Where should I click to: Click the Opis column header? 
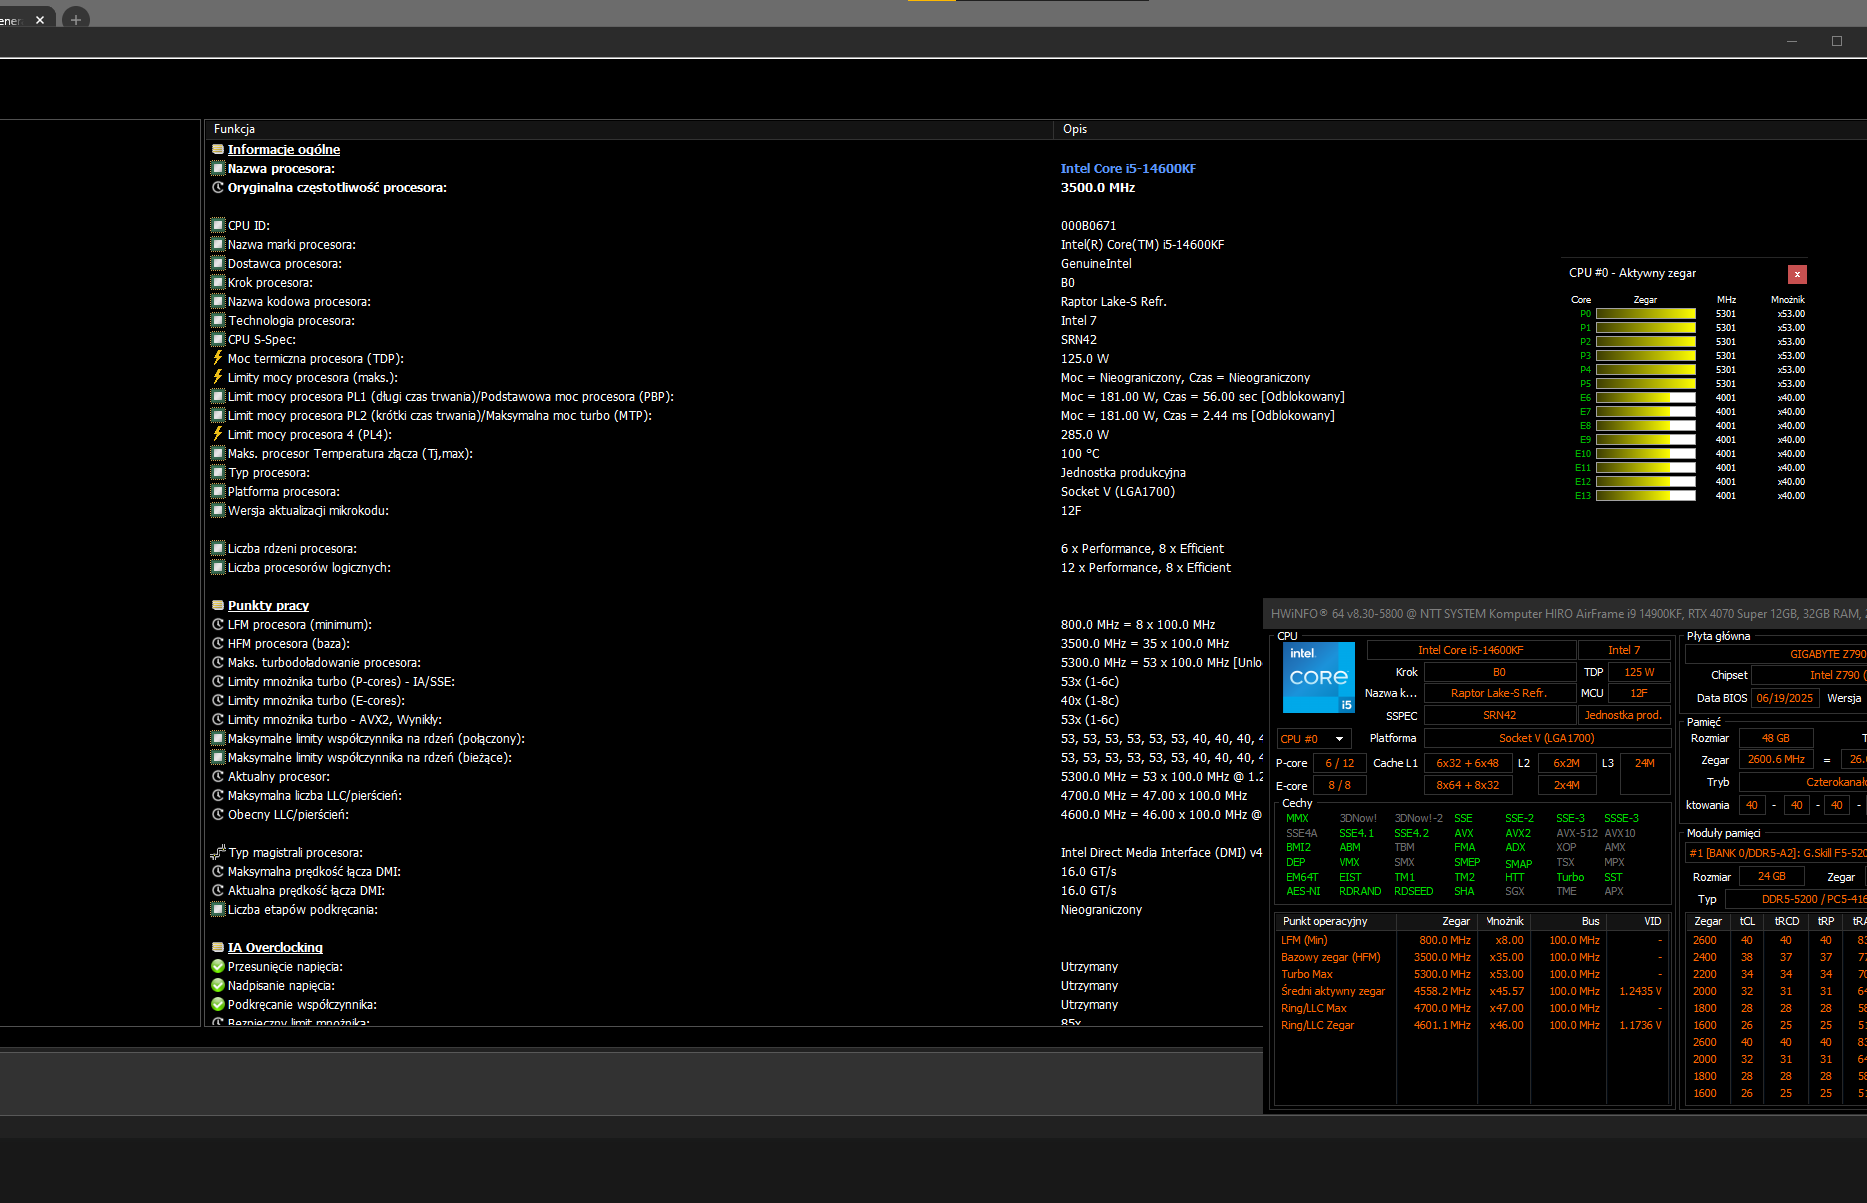1075,129
